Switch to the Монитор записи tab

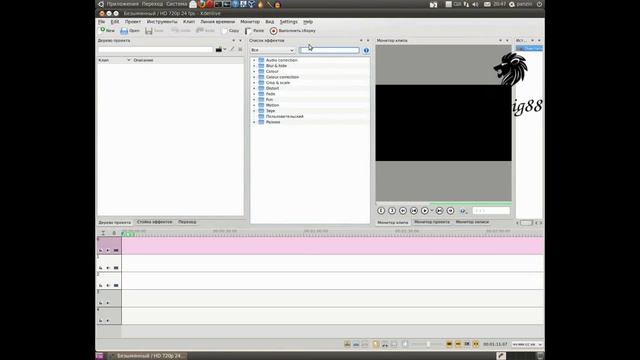472,222
